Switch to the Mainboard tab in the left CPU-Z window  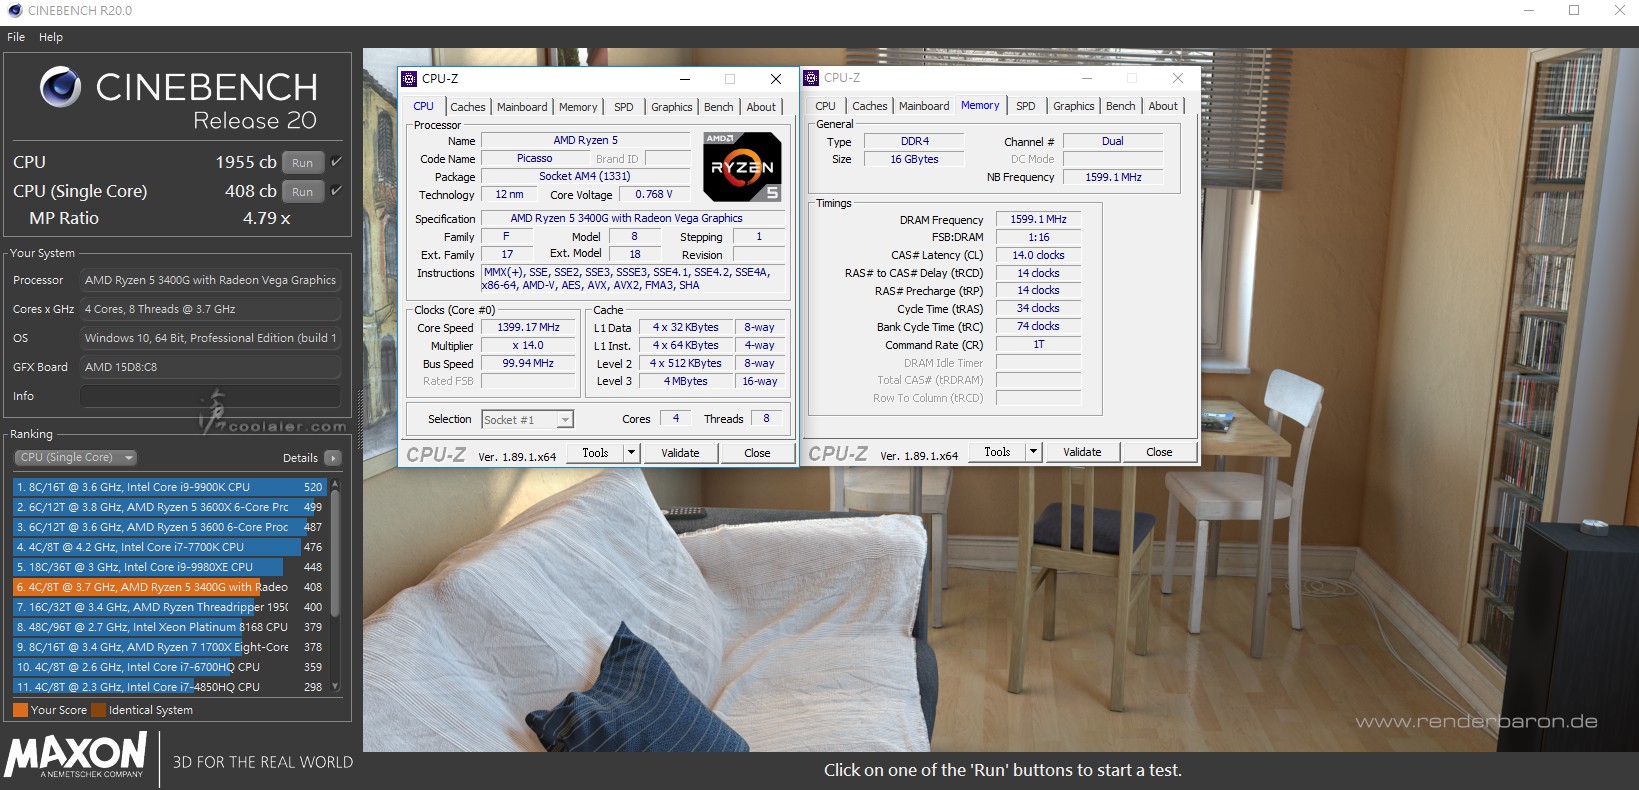click(x=522, y=107)
